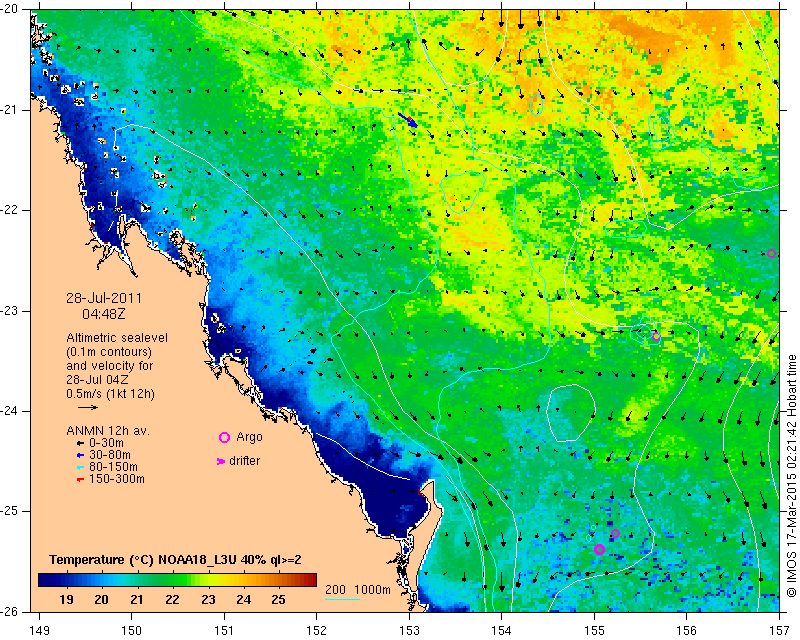Click the blue 30-80m legend arrow
Image resolution: width=800 pixels, height=640 pixels.
pyautogui.click(x=80, y=455)
